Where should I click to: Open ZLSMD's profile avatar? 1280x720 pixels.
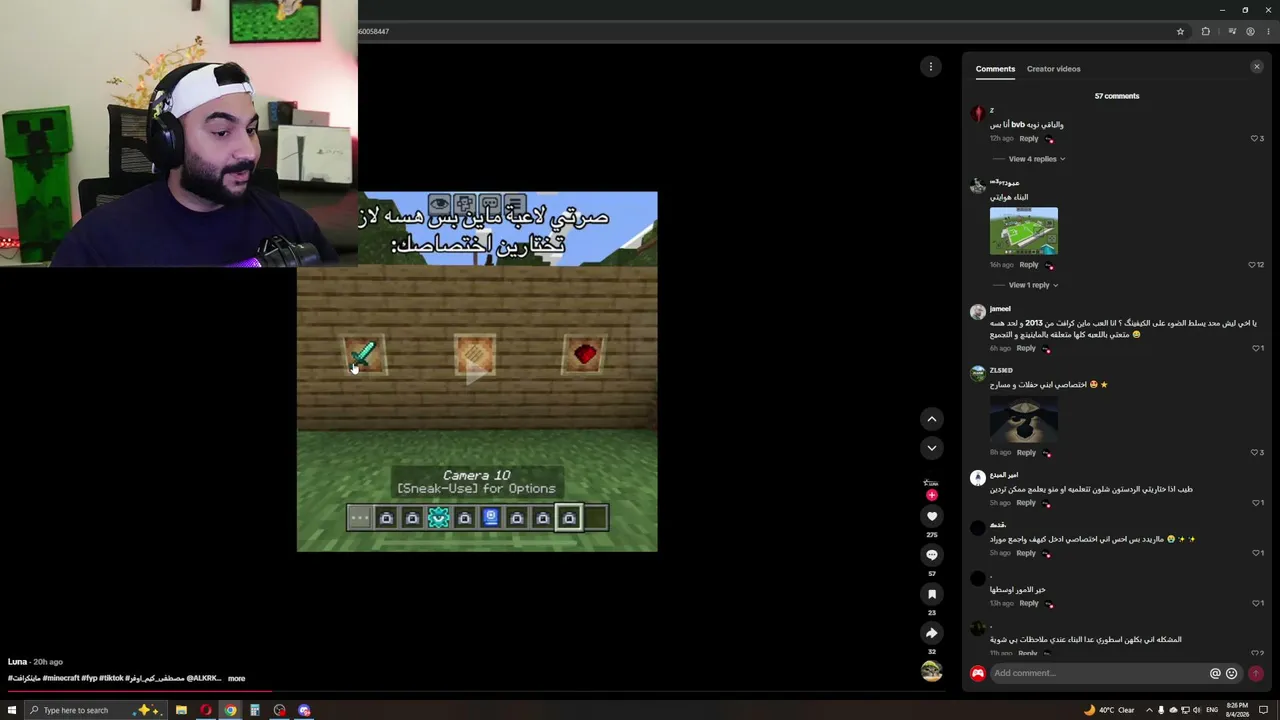click(978, 374)
